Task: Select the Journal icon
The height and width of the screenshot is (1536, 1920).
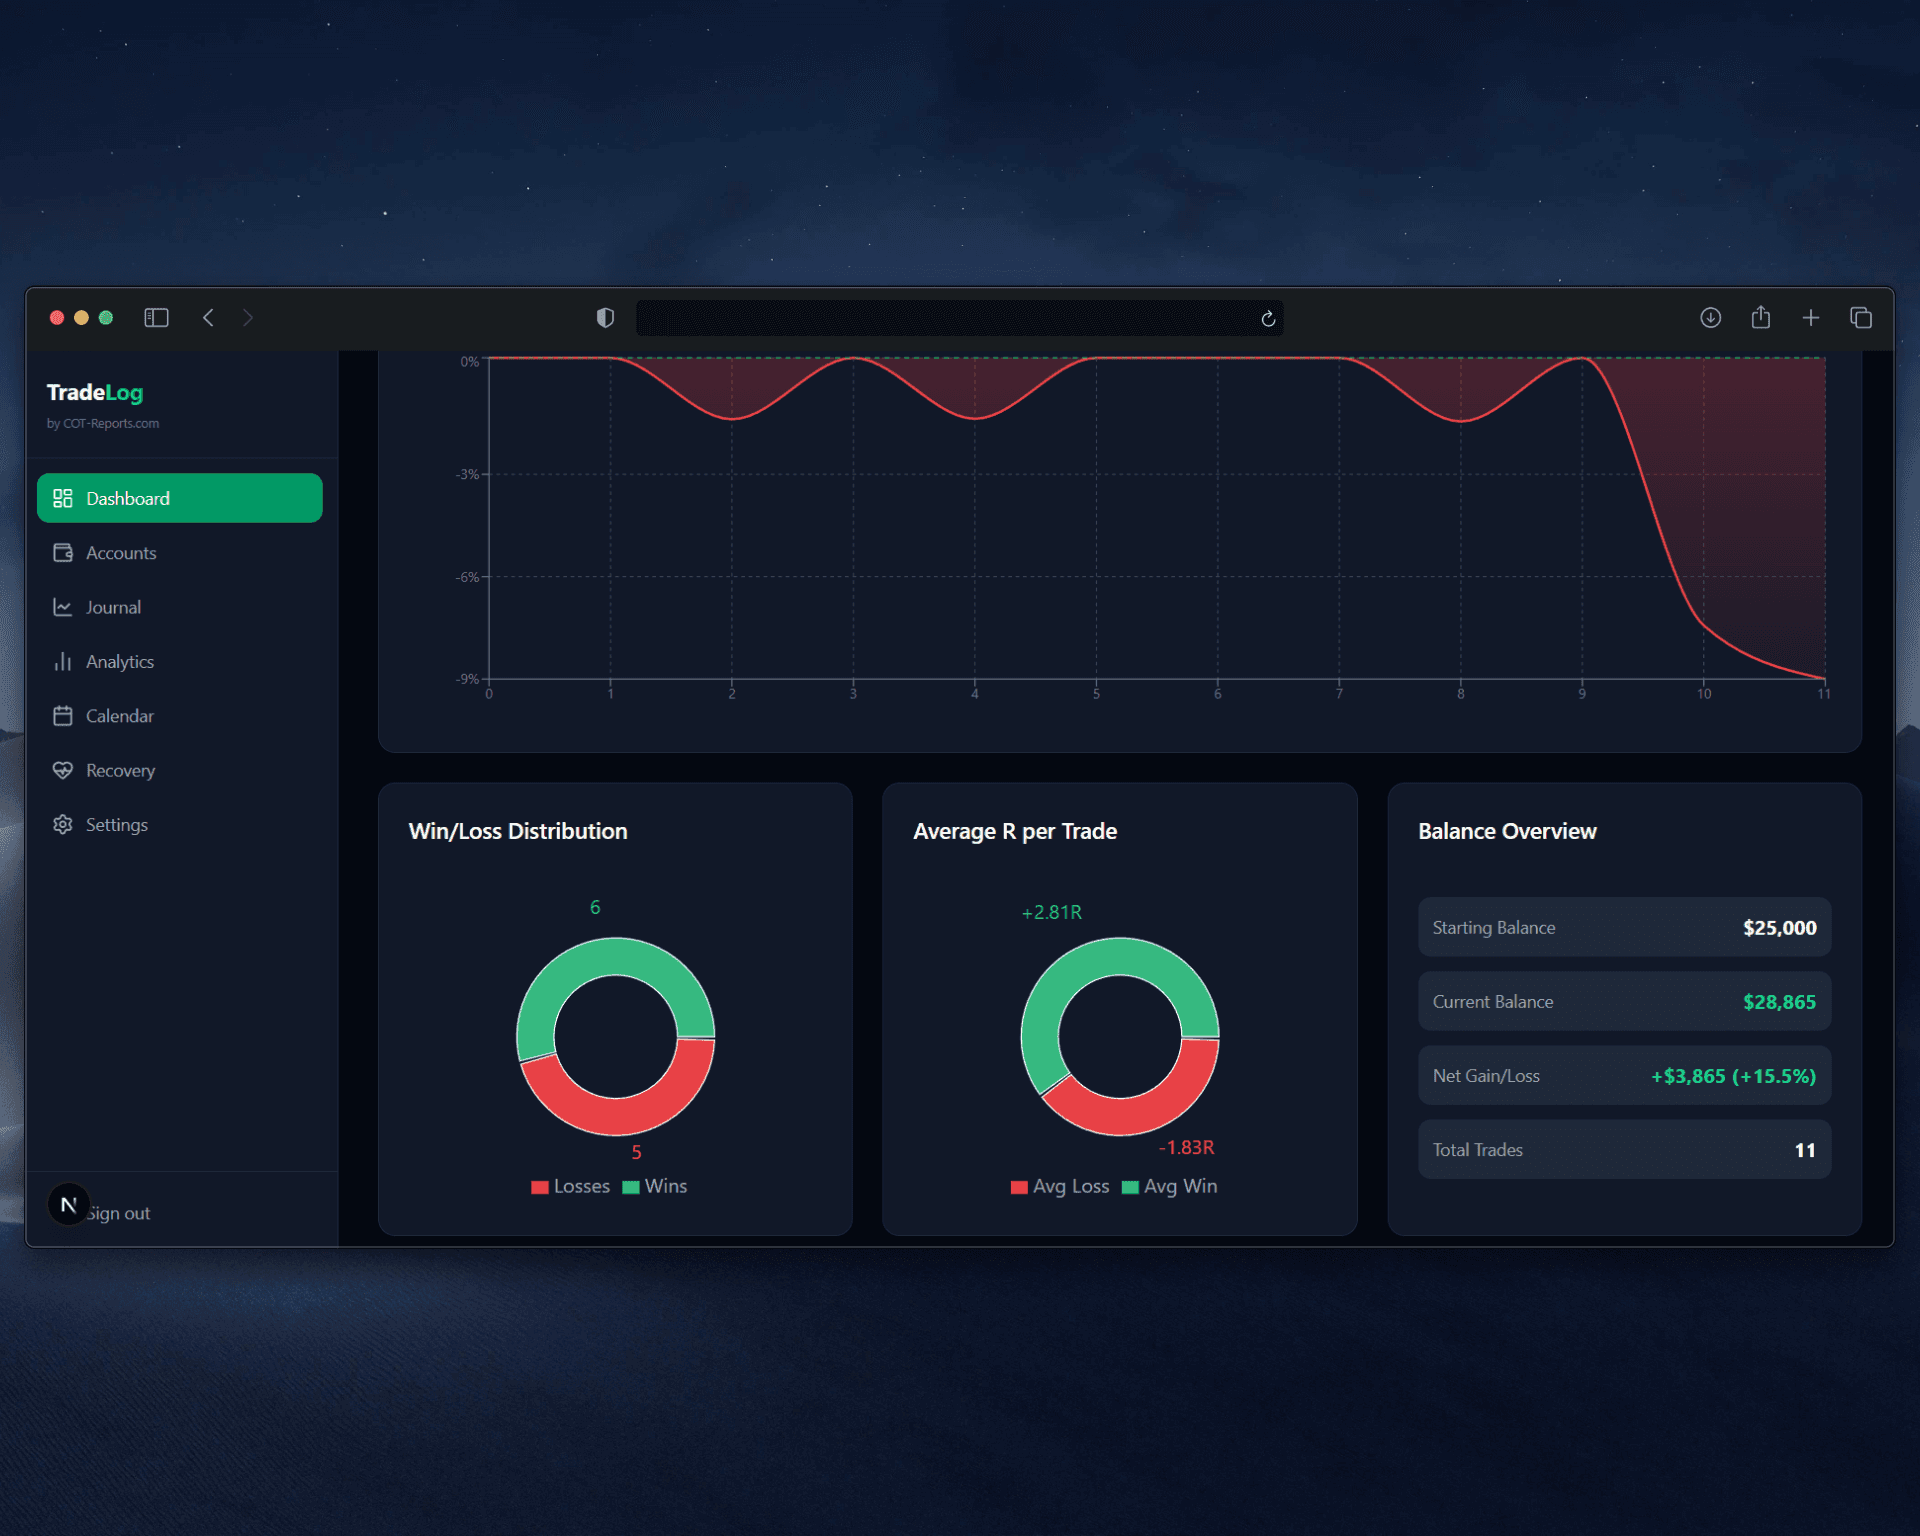Action: 62,606
